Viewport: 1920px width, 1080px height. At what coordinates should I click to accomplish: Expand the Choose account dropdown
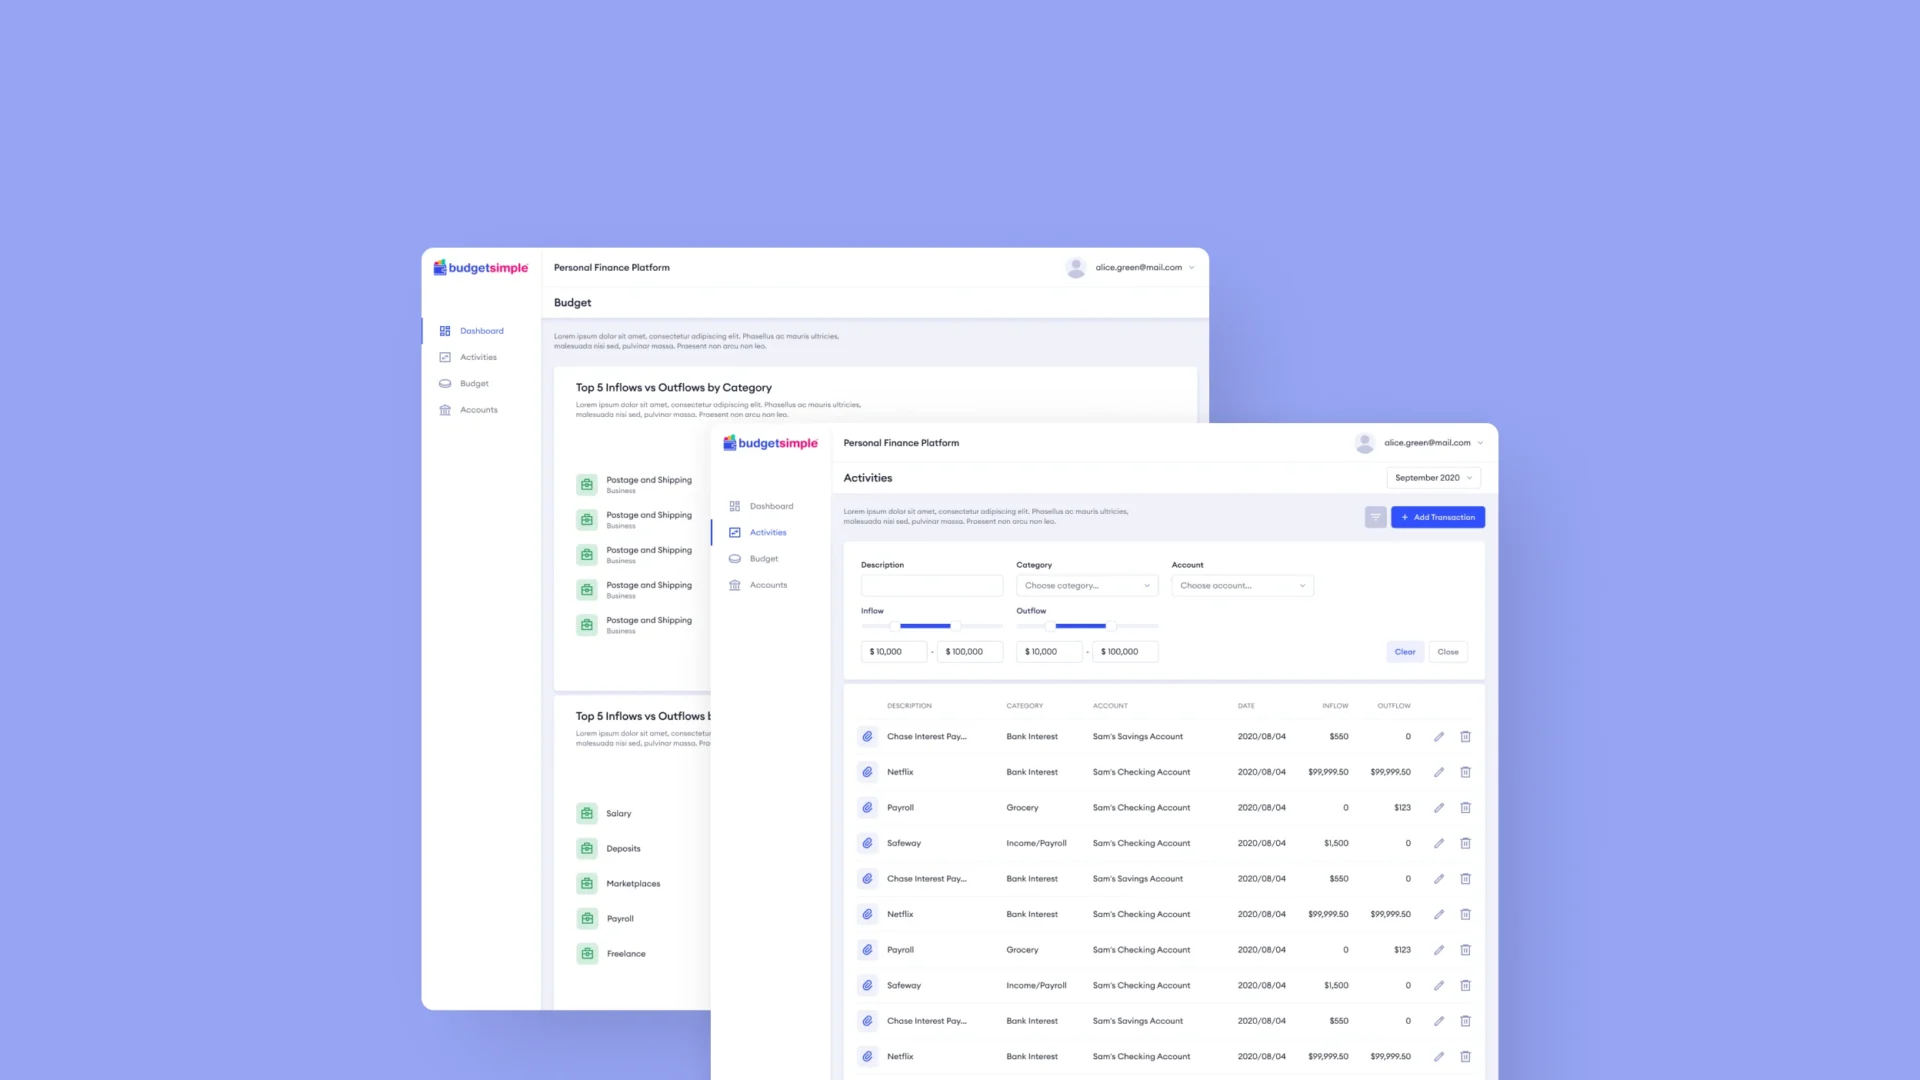coord(1242,586)
